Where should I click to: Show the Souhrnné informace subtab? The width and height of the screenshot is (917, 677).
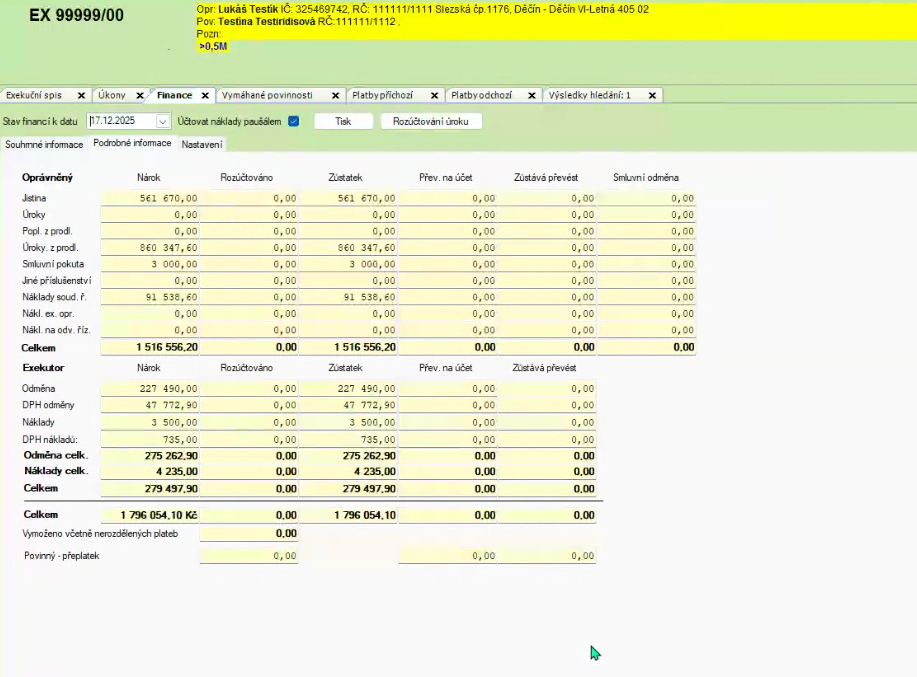43,144
